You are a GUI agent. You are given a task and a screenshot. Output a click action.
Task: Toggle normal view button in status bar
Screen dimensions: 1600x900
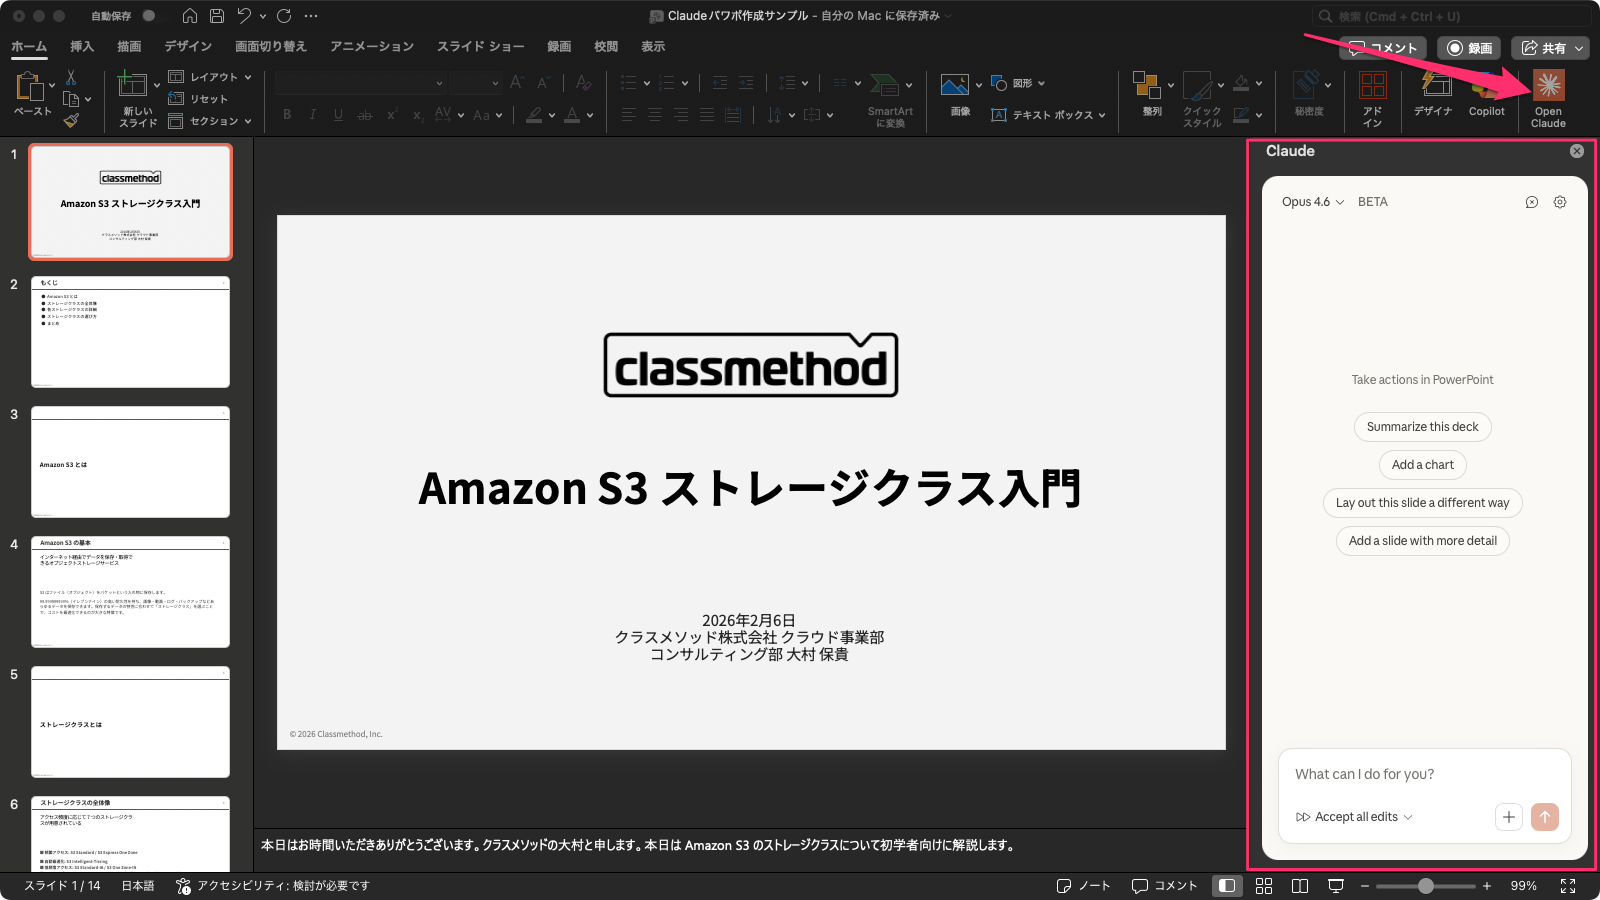(1226, 886)
